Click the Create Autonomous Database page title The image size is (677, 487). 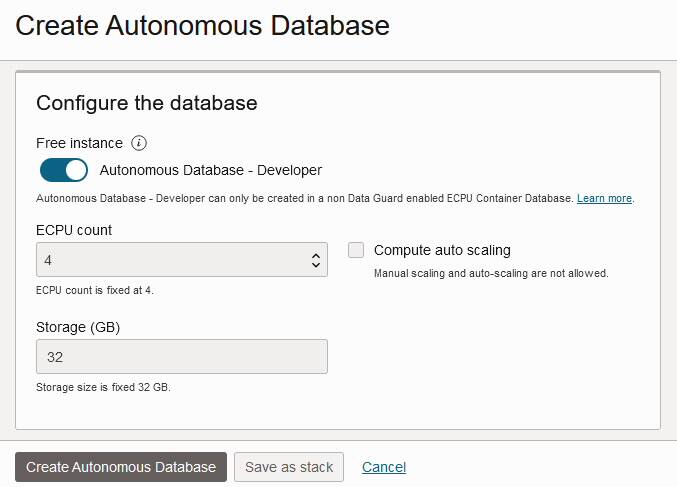pos(202,26)
